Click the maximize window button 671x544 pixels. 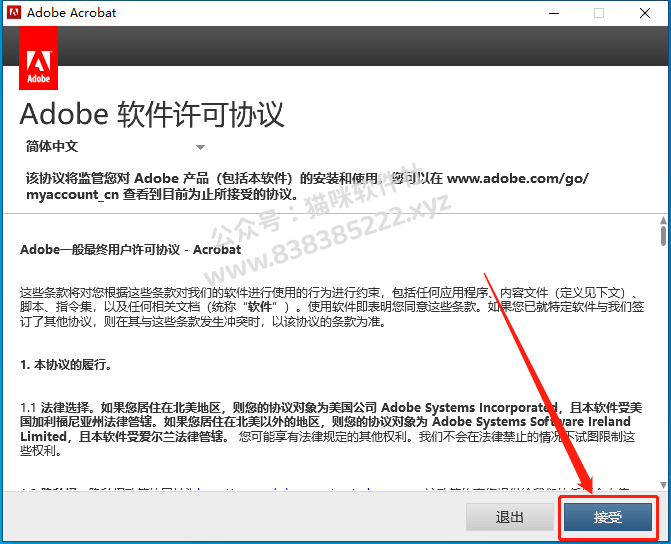(x=599, y=13)
